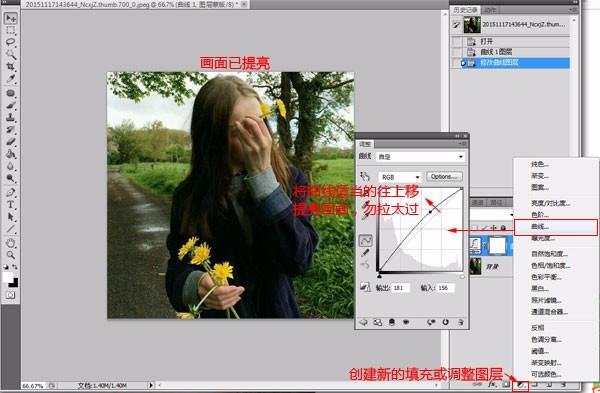Select the Hand tool
The width and height of the screenshot is (600, 393).
pyautogui.click(x=11, y=243)
